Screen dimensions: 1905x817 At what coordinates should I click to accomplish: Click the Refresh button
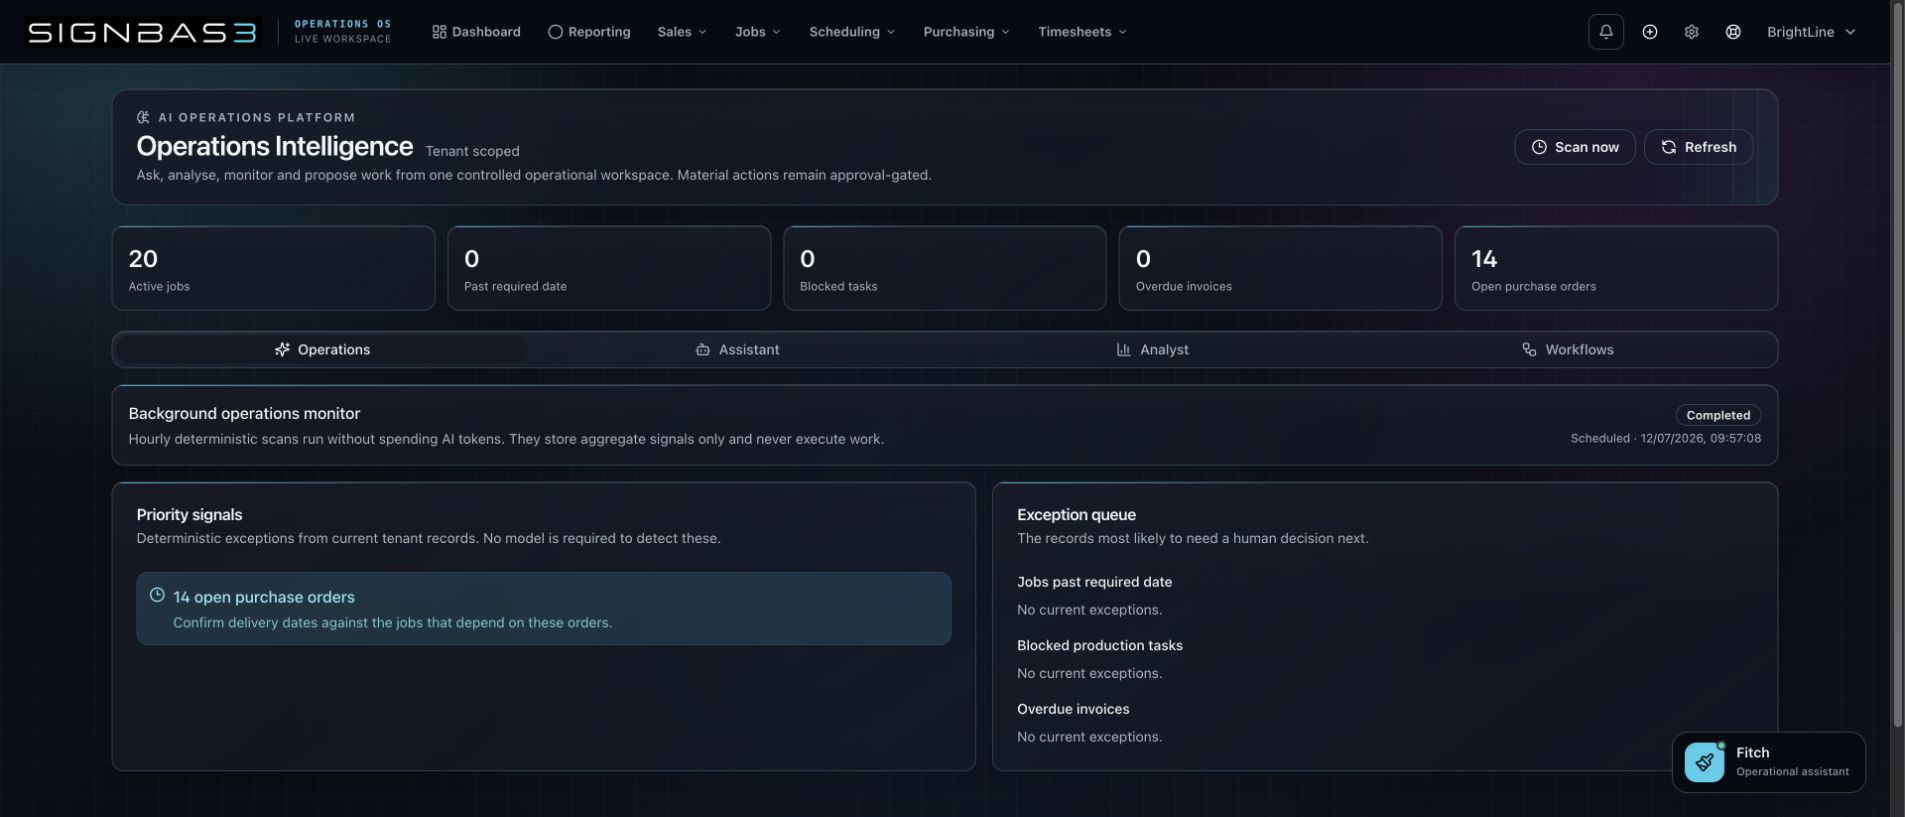1698,147
